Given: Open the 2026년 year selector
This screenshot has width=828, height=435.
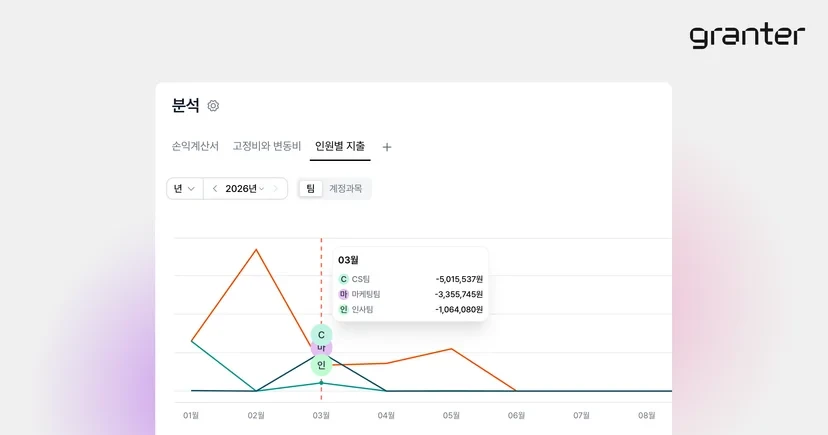Looking at the screenshot, I should pyautogui.click(x=244, y=188).
